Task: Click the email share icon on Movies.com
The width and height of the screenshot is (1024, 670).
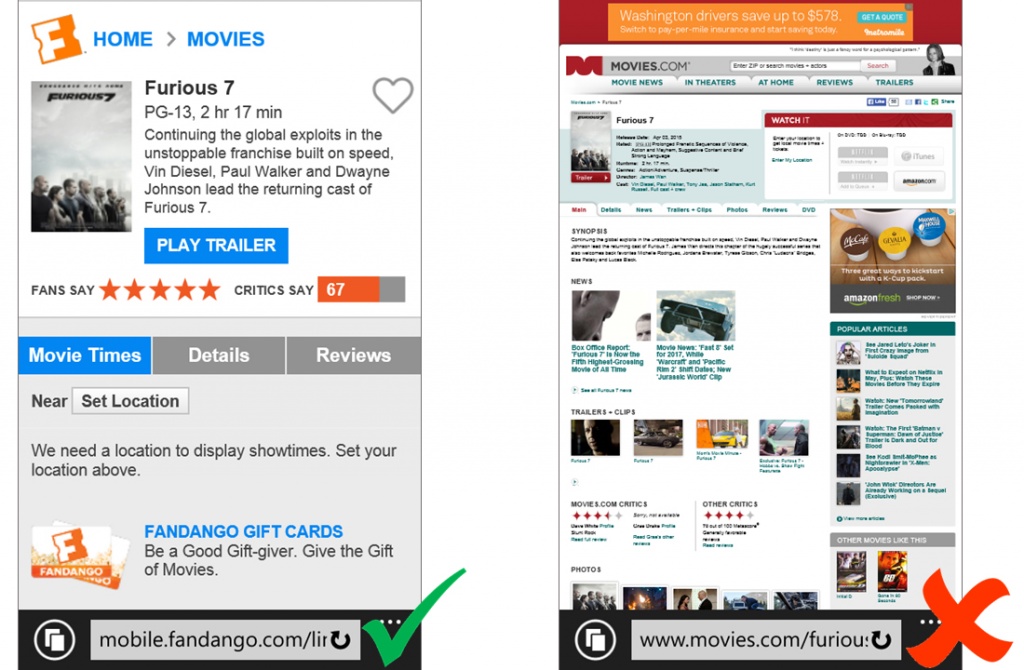Action: pyautogui.click(x=909, y=102)
